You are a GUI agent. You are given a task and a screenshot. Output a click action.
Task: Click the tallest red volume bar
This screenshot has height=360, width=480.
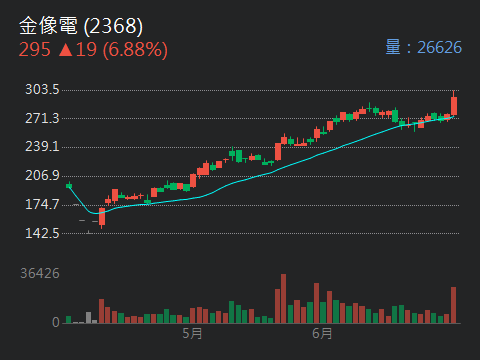click(283, 299)
